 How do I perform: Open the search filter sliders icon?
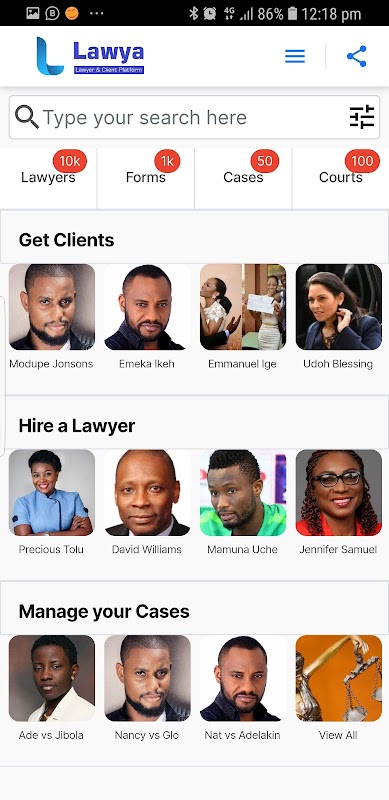coord(362,117)
